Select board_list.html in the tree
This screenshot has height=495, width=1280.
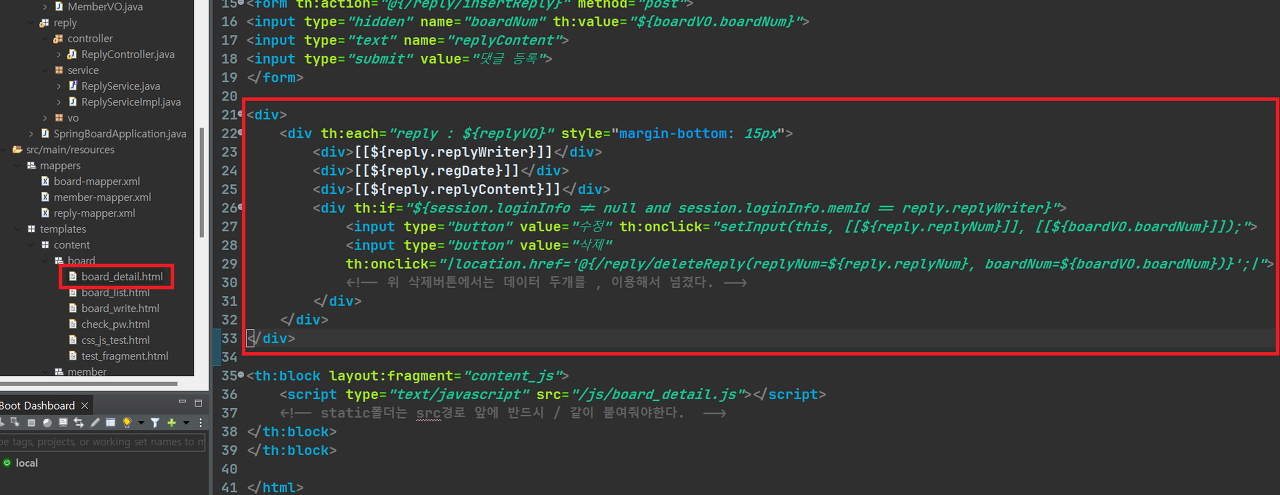tap(116, 292)
